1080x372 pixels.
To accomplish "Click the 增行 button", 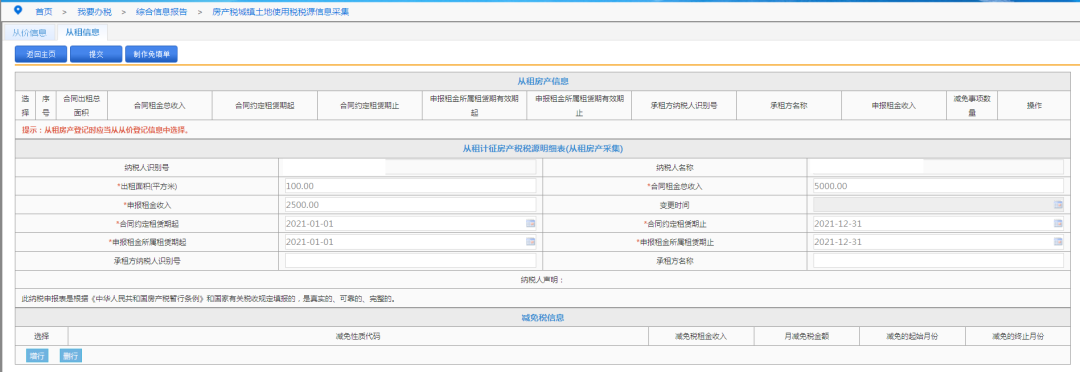I will (37, 355).
